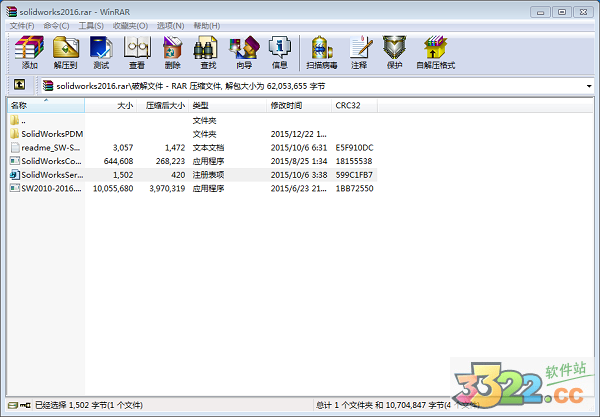Open the 文件(F) menu

click(x=22, y=26)
